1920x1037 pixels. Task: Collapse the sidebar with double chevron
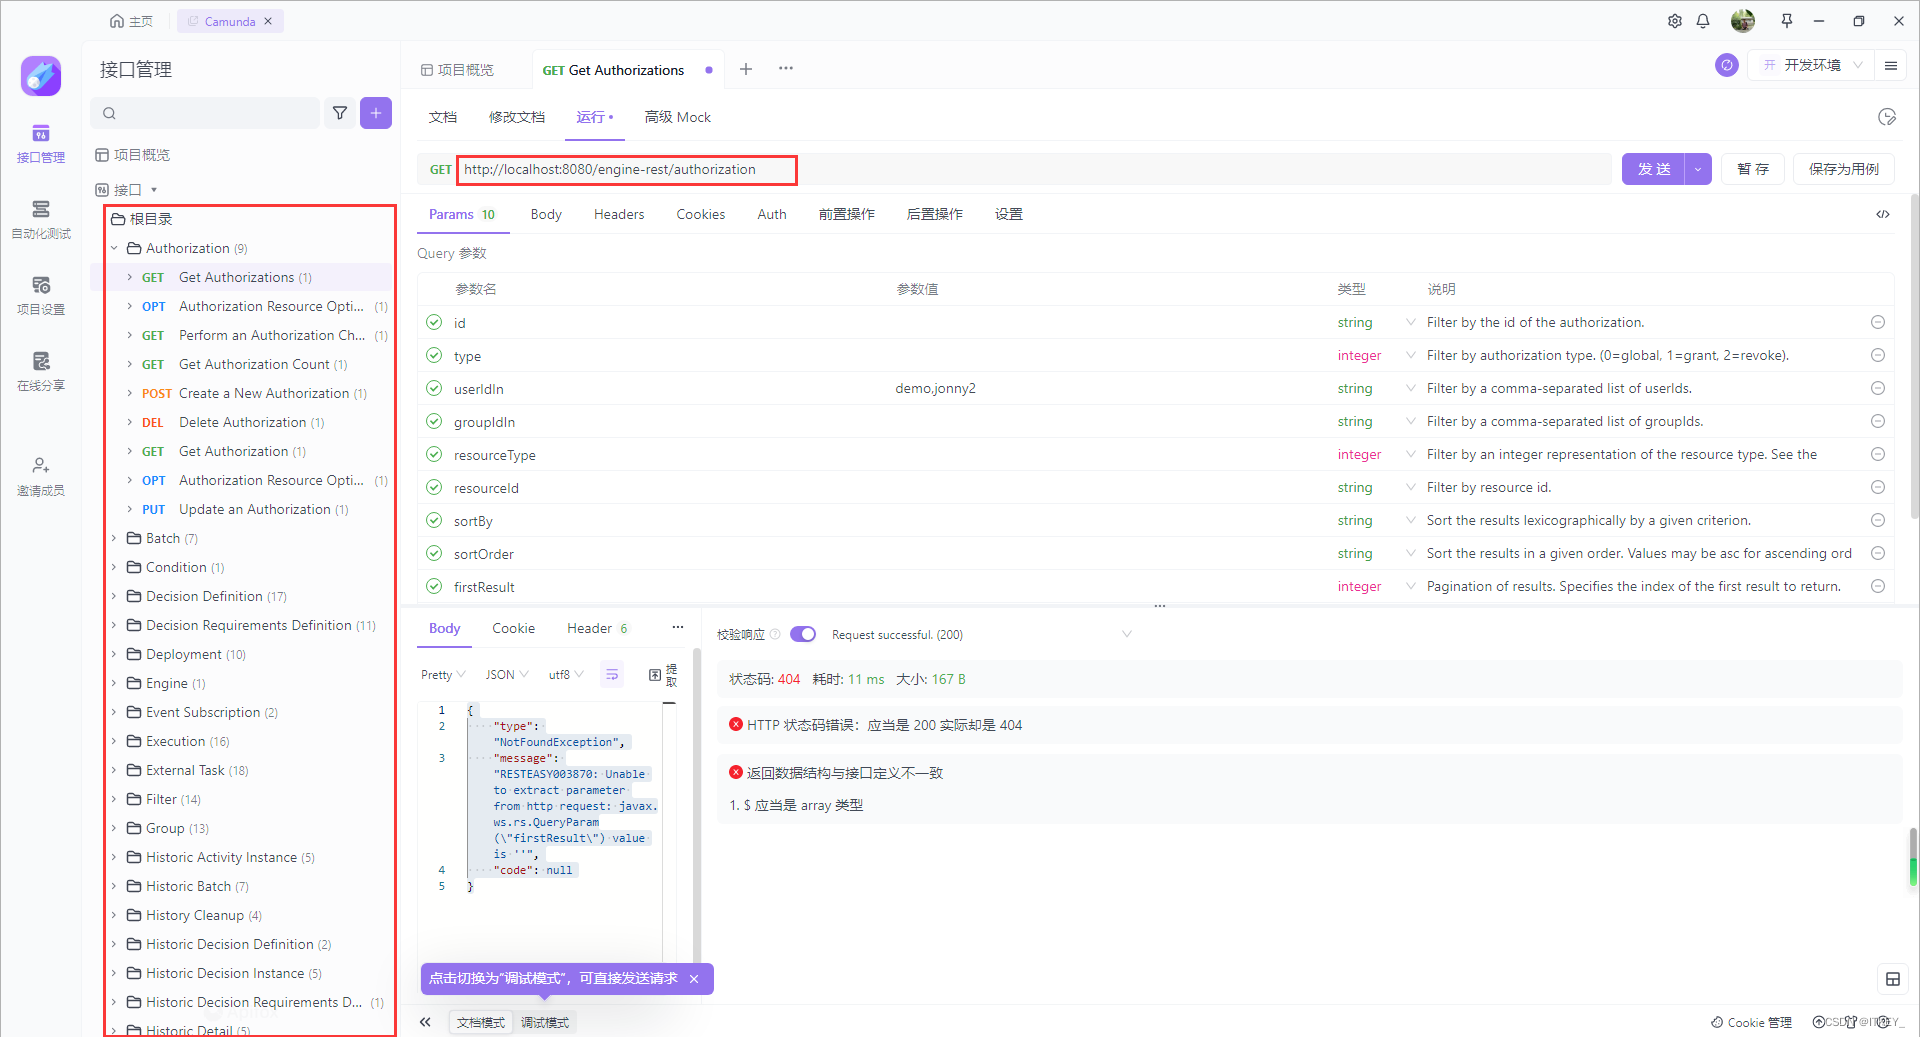(x=425, y=1022)
